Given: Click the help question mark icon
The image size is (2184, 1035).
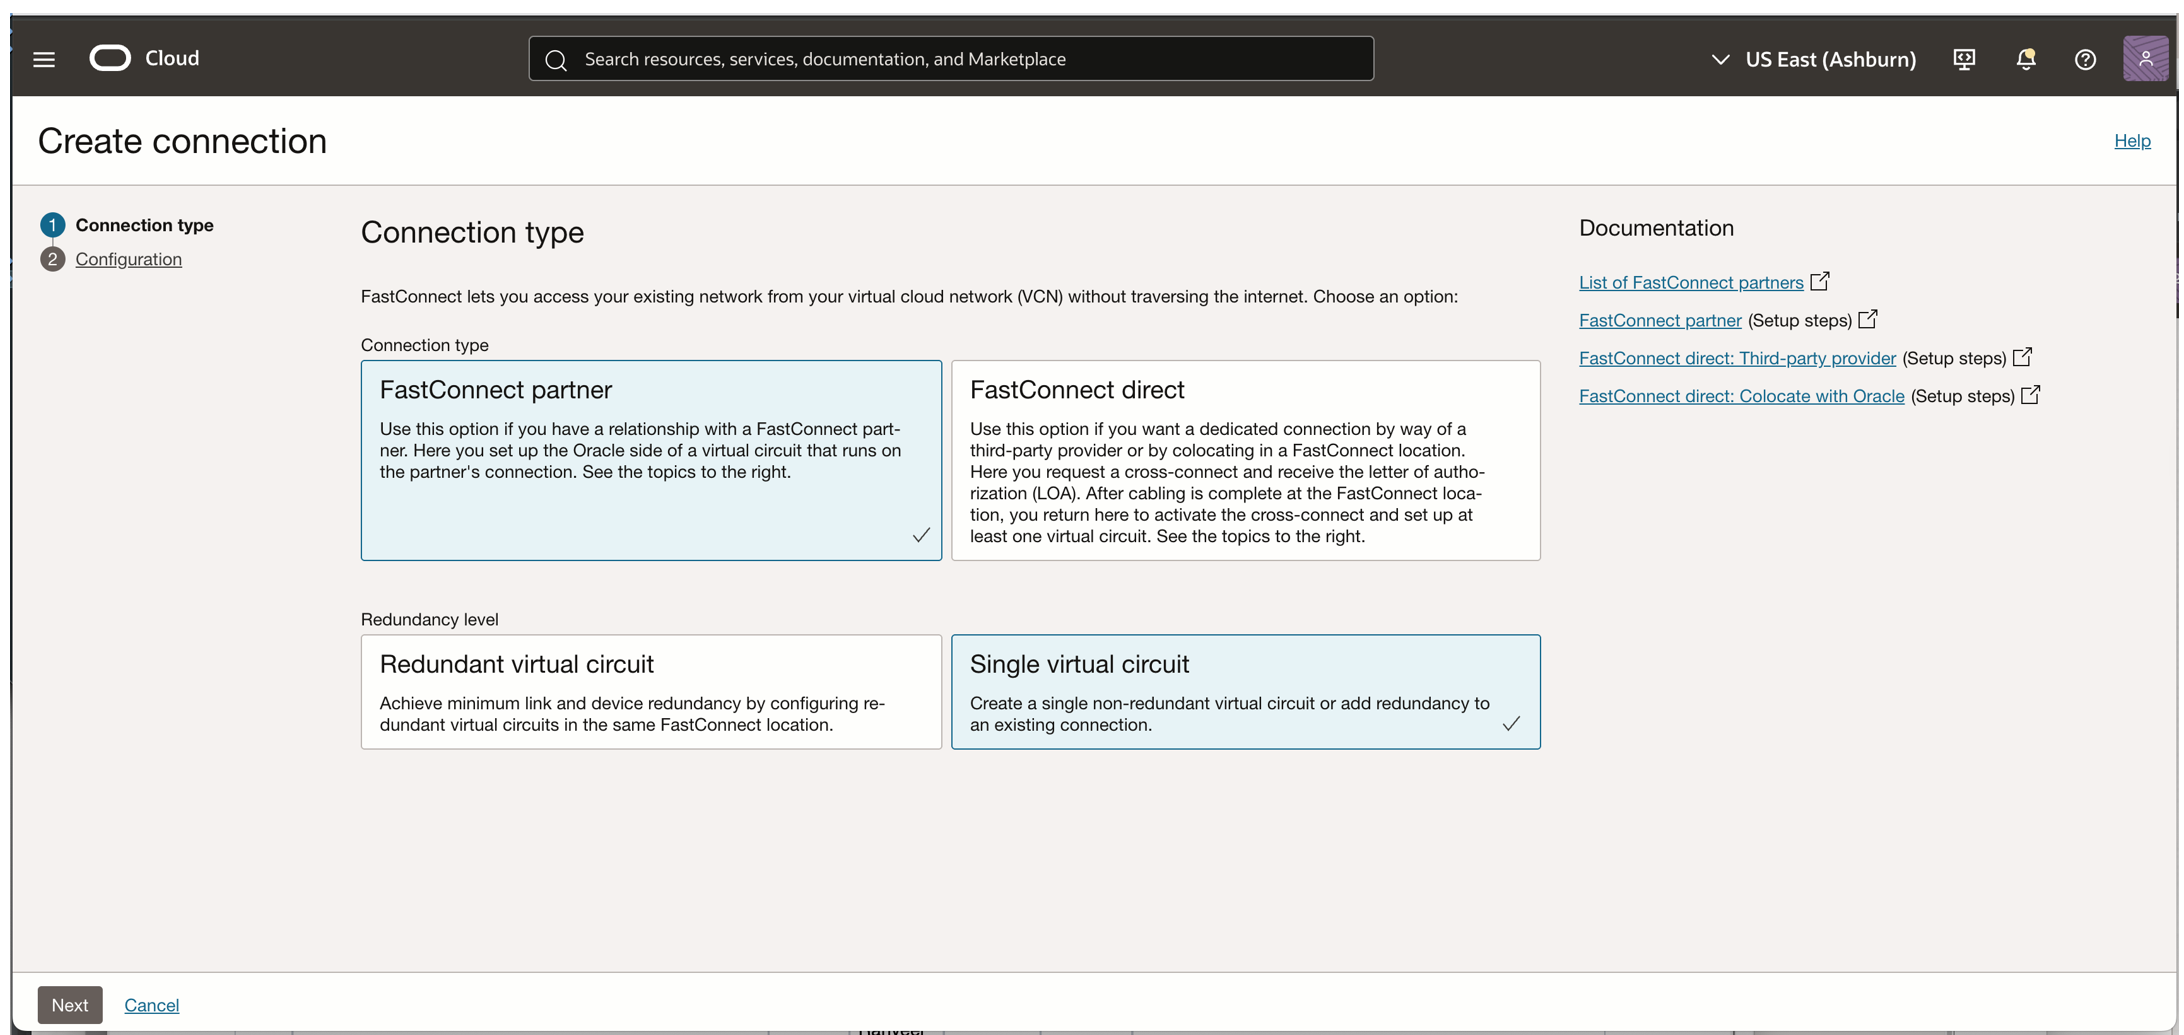Looking at the screenshot, I should point(2084,59).
